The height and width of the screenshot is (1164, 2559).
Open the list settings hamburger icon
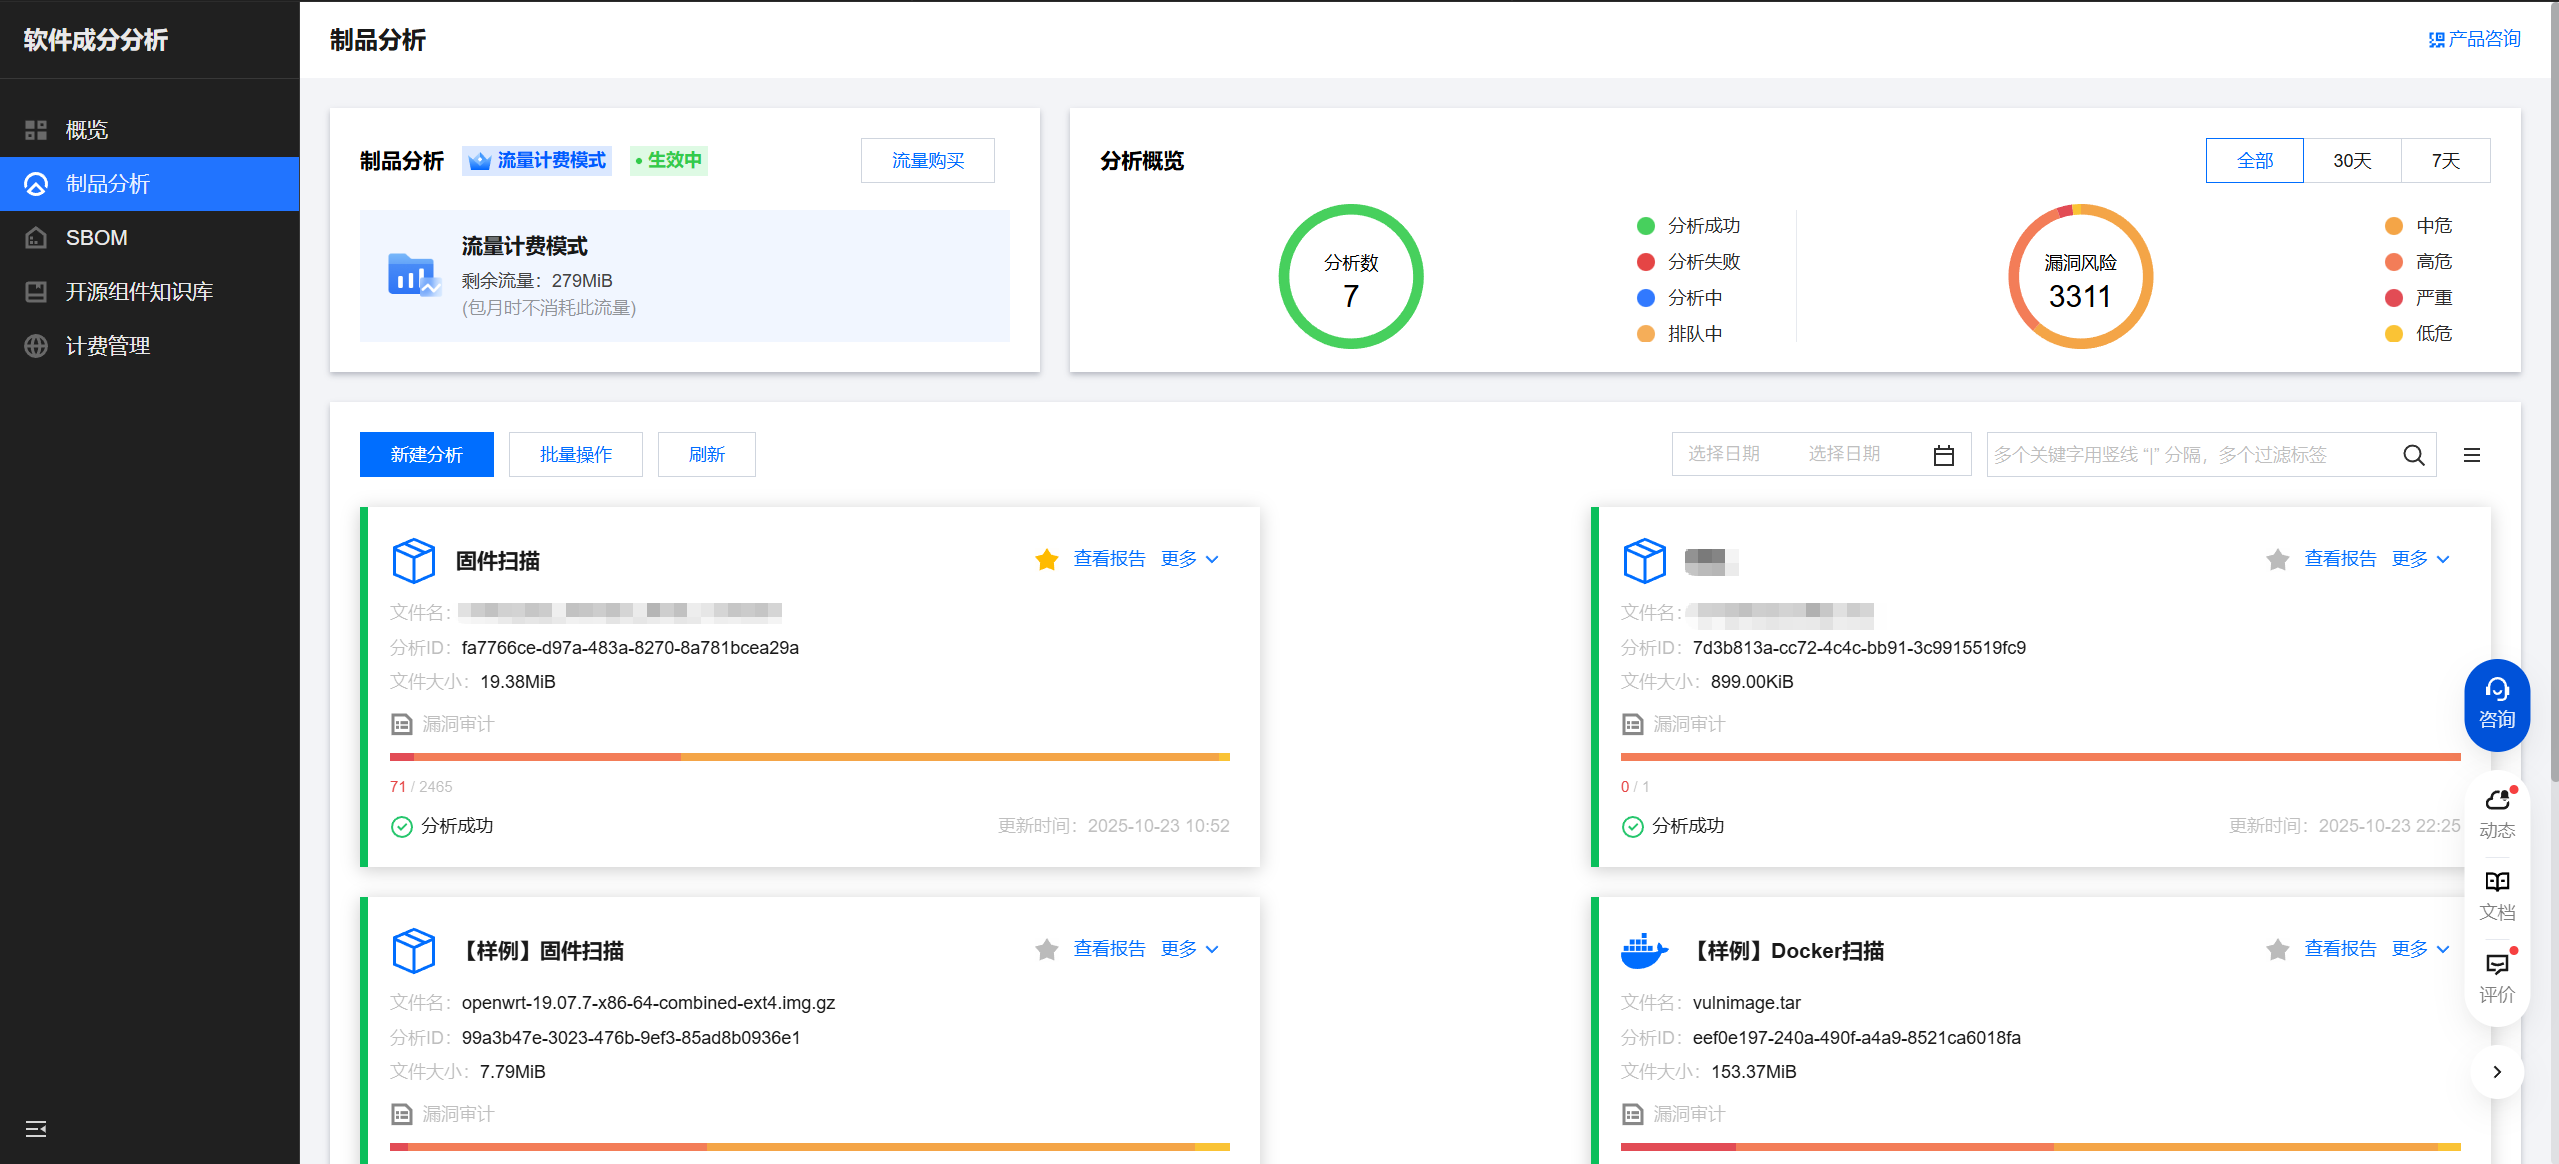click(x=2471, y=455)
